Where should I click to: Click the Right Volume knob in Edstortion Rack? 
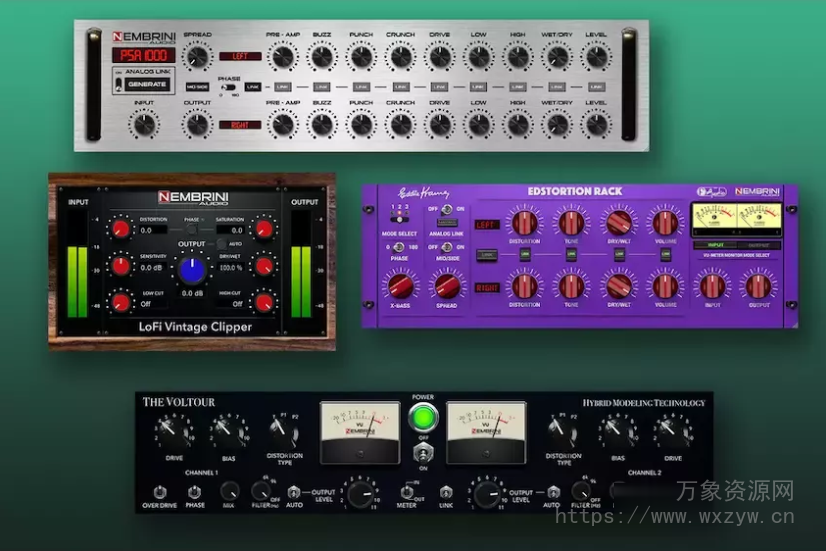[x=665, y=286]
